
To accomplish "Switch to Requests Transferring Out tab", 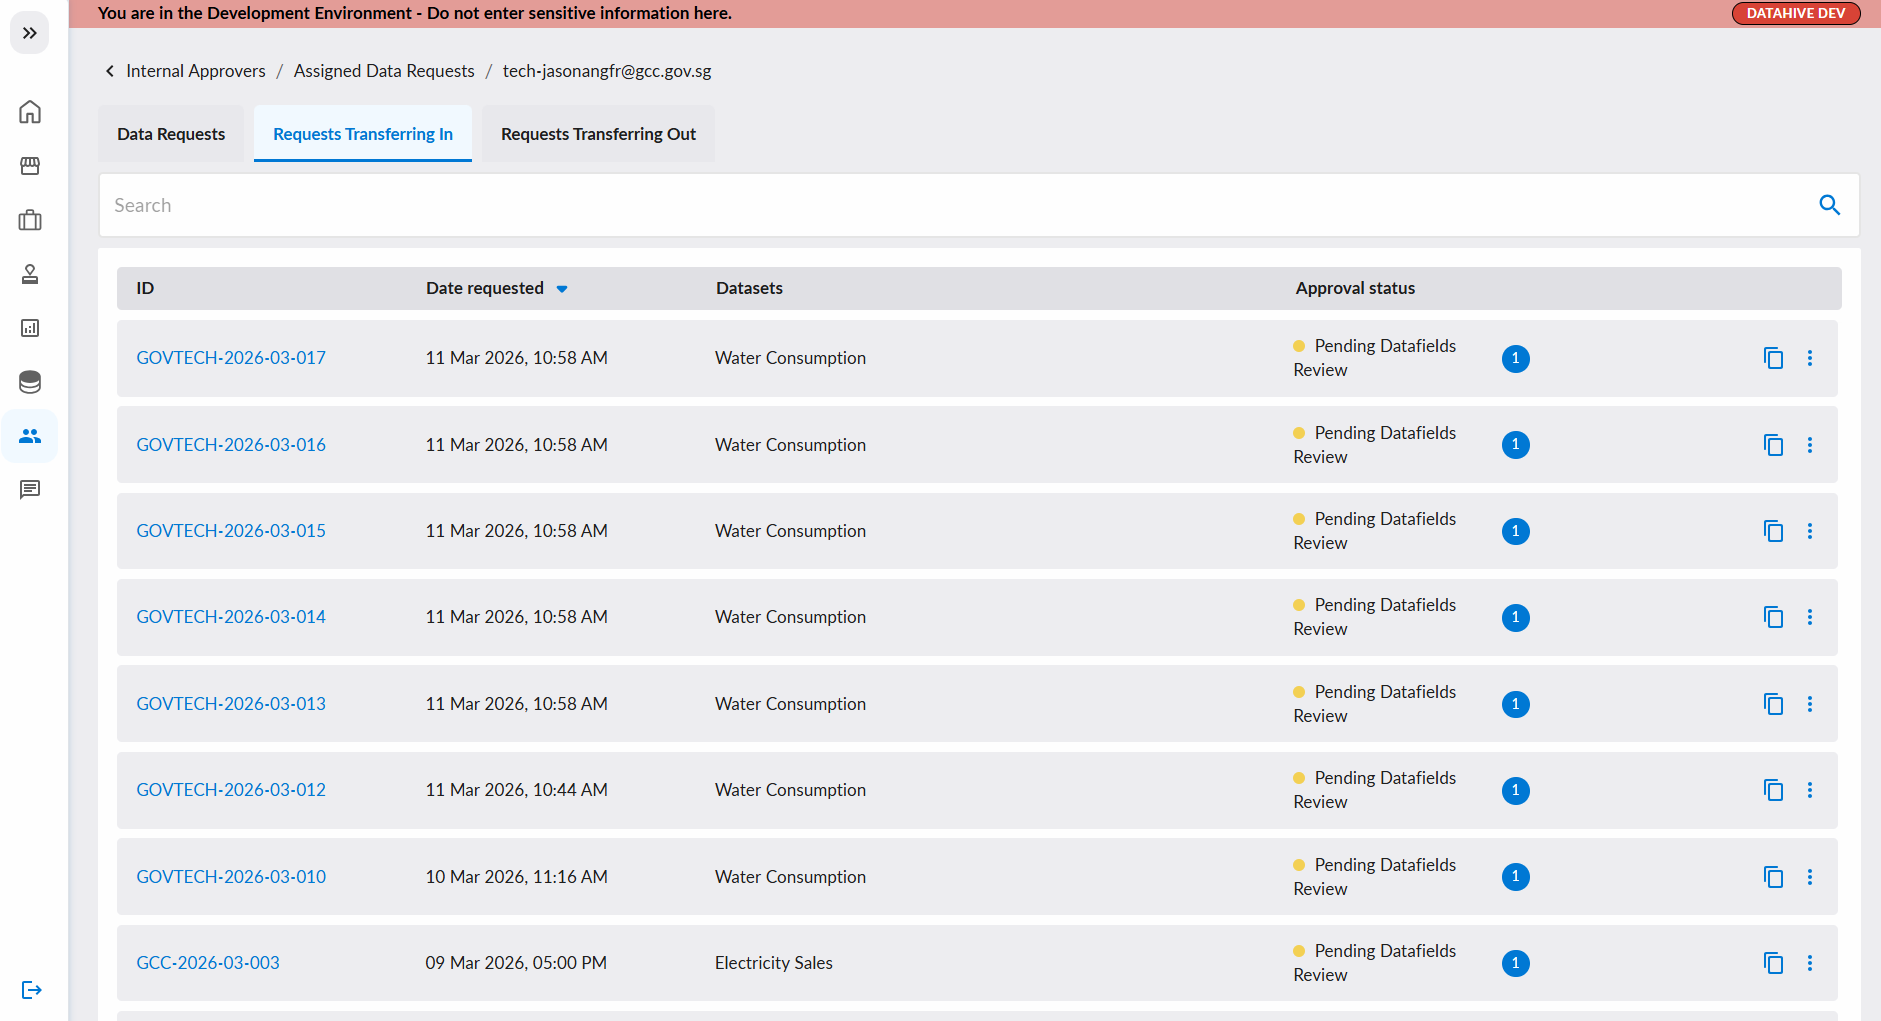I will click(x=598, y=134).
